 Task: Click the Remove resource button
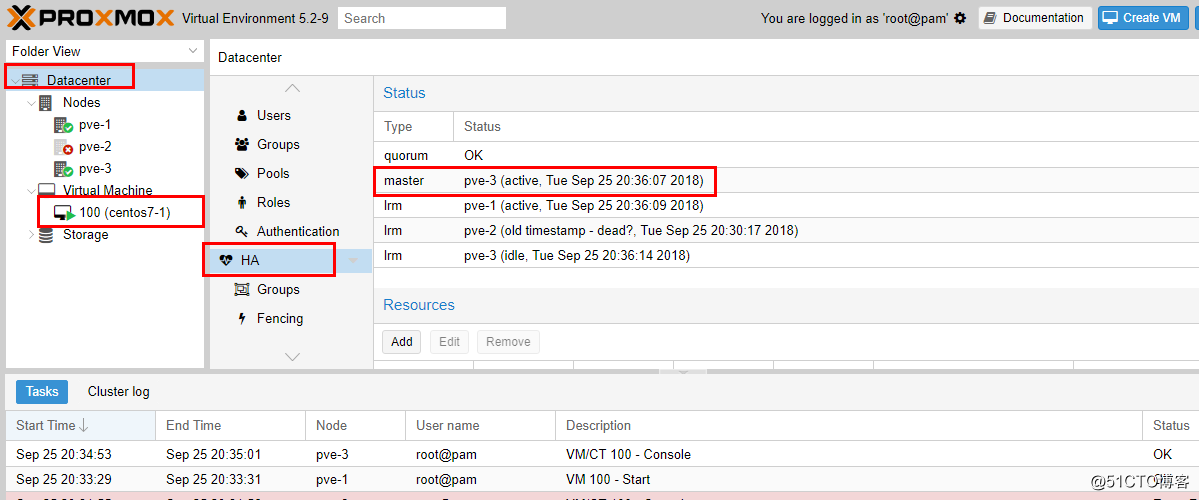(x=509, y=342)
